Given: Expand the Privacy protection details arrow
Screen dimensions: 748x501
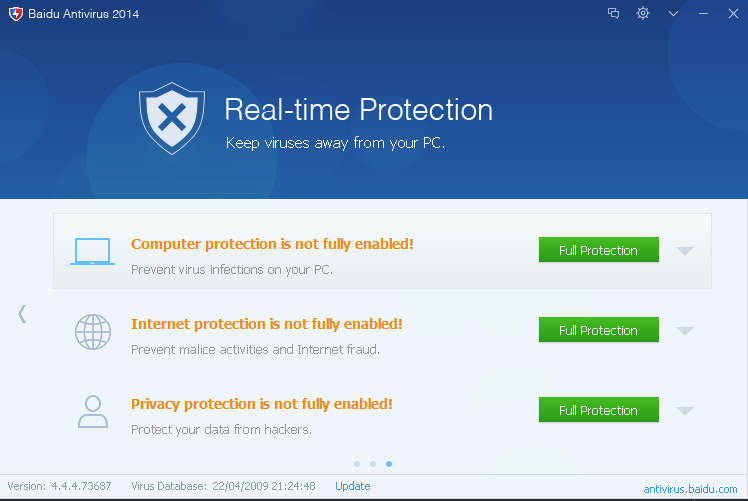Looking at the screenshot, I should pos(685,411).
